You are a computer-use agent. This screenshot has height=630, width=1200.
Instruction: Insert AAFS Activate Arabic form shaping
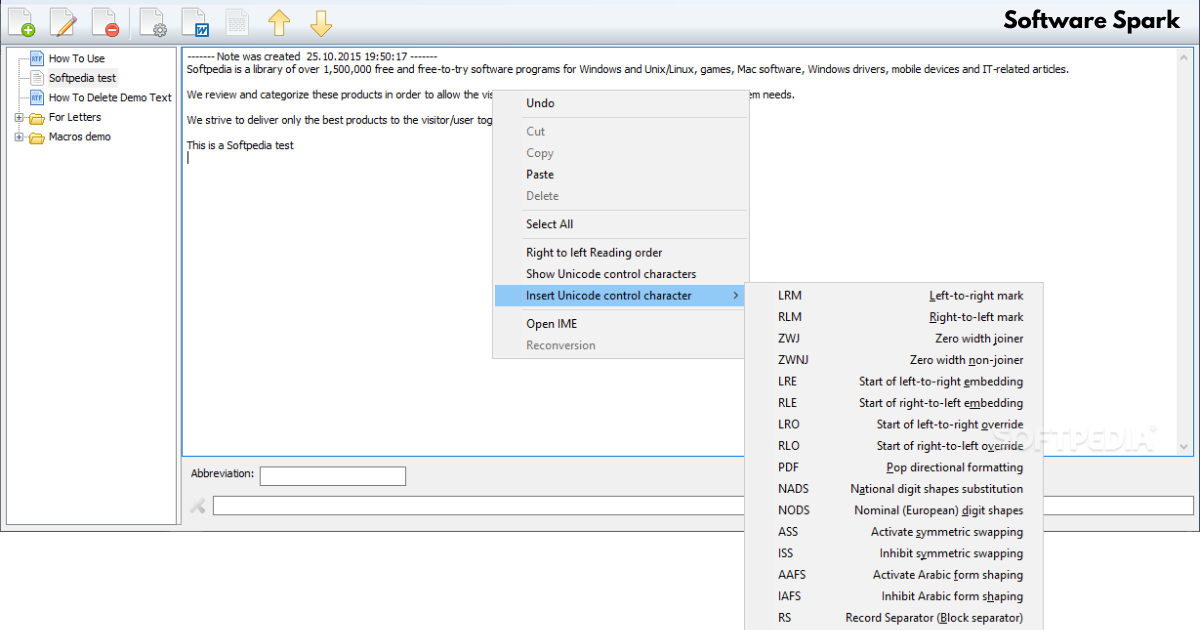(894, 575)
